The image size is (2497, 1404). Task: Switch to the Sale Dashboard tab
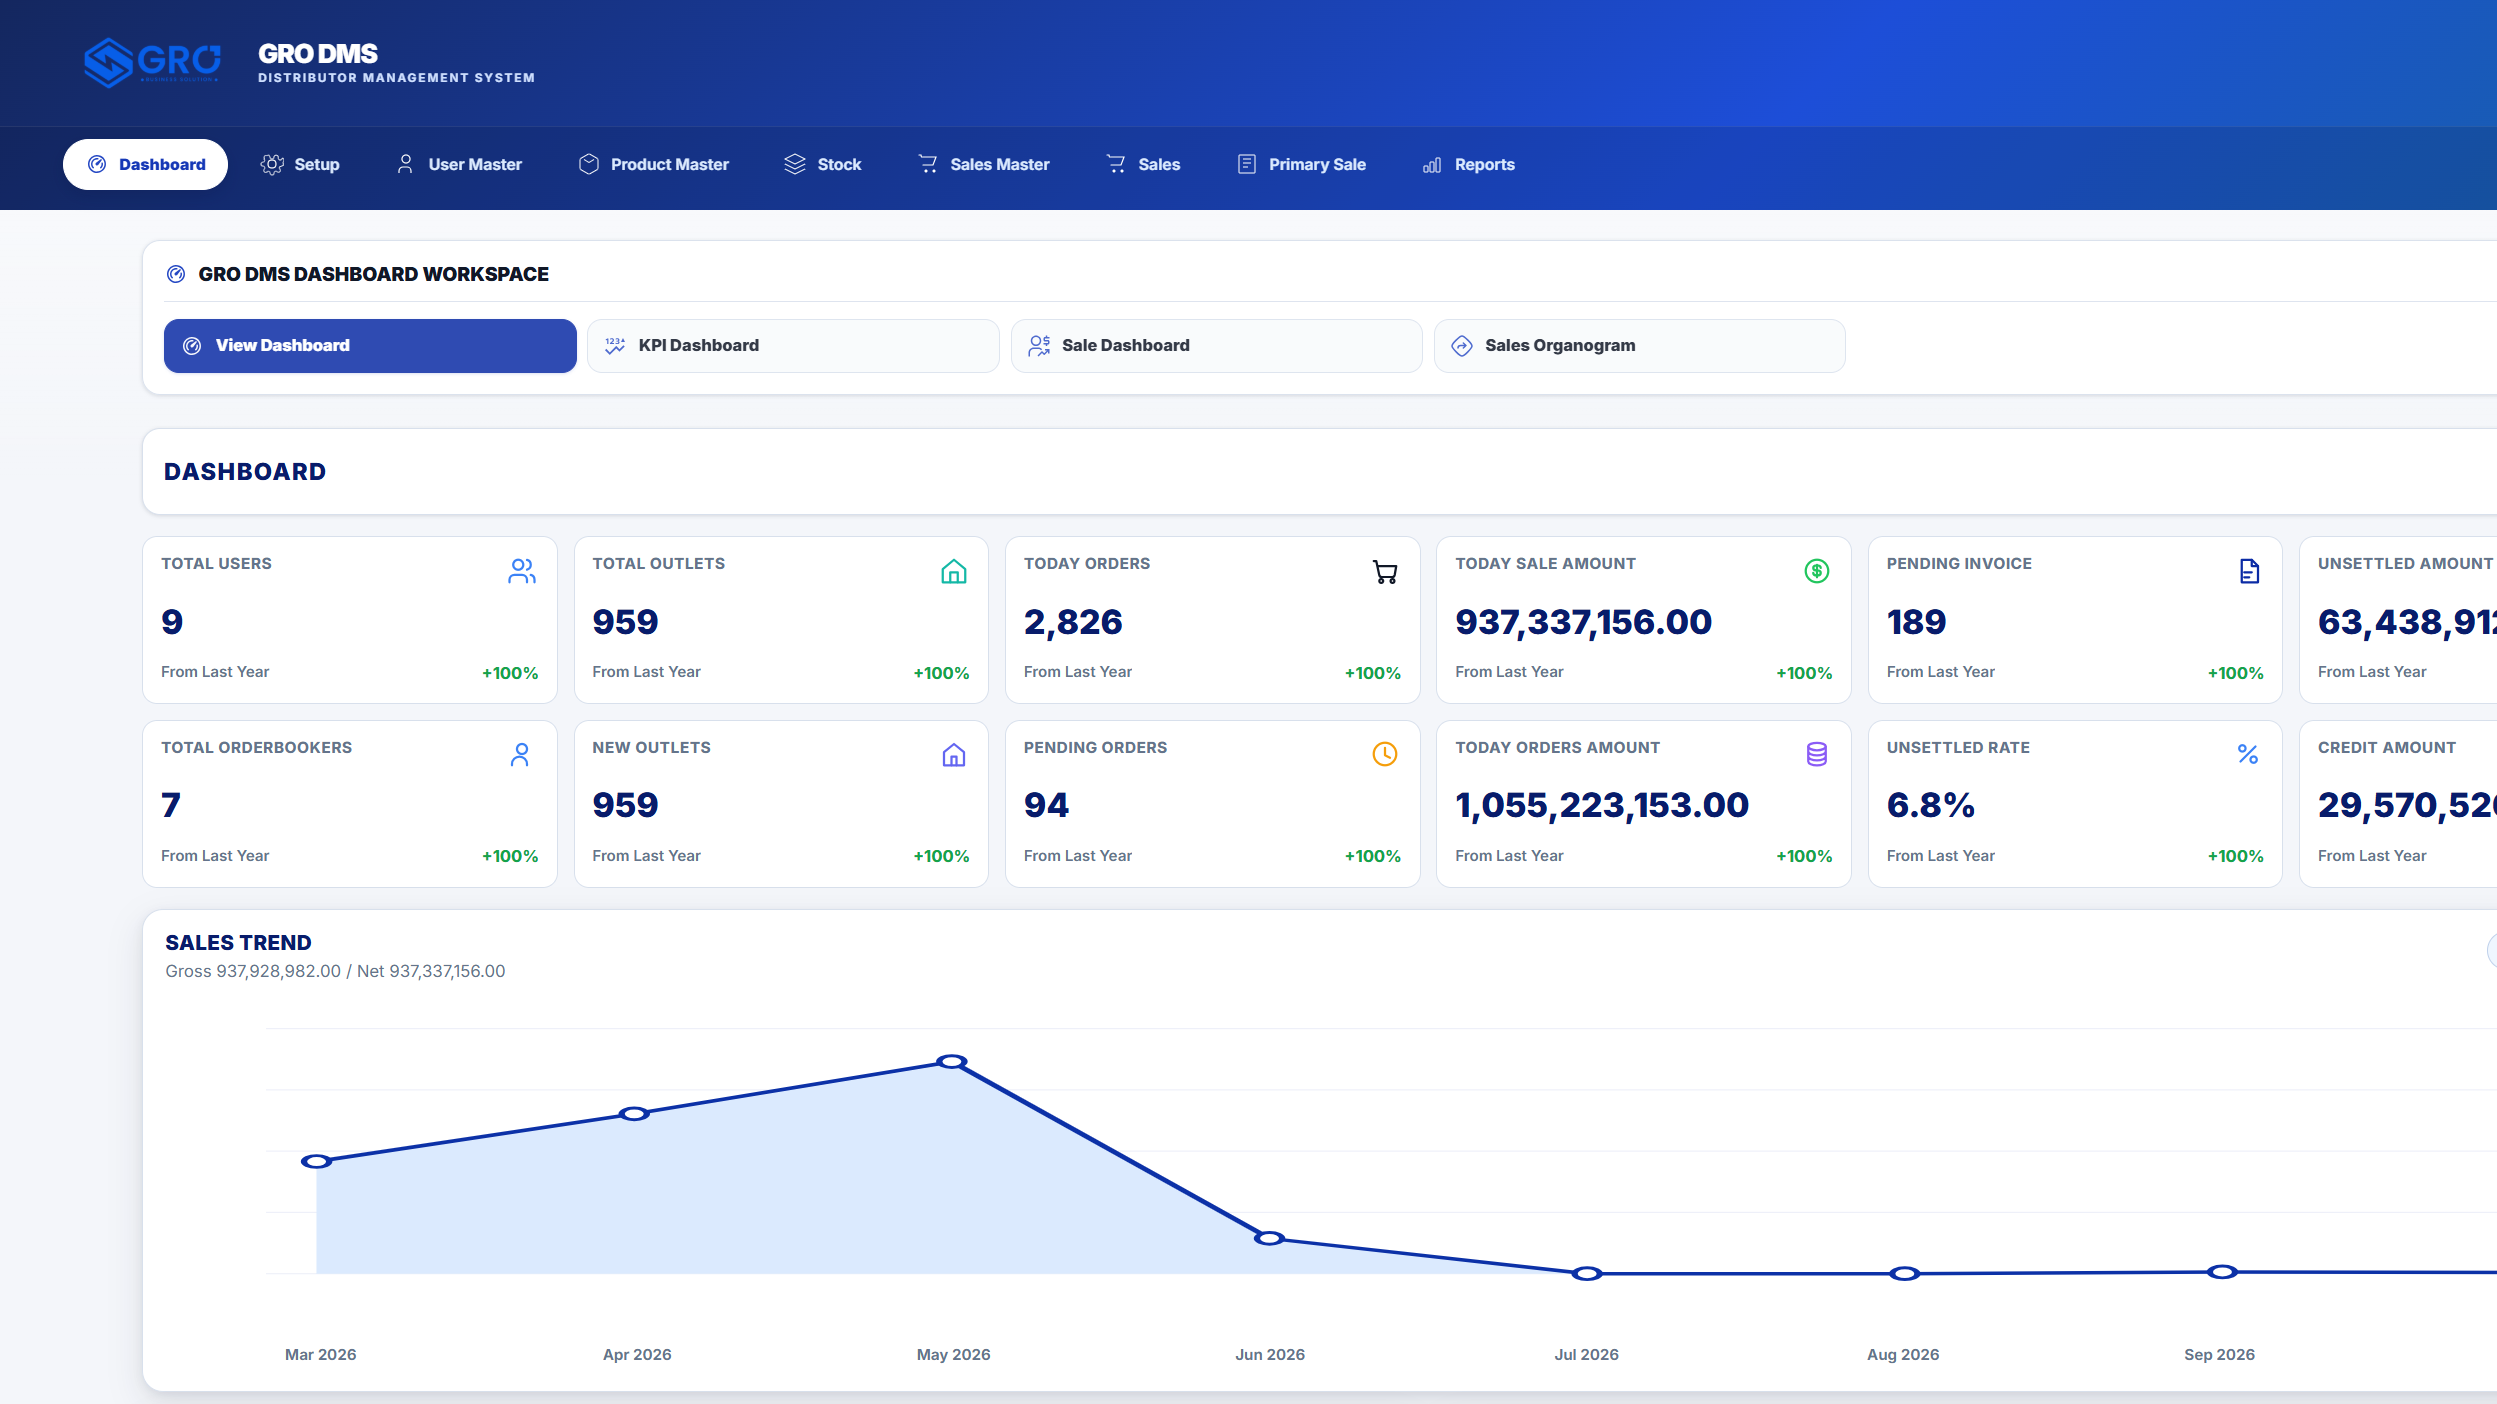coord(1217,346)
